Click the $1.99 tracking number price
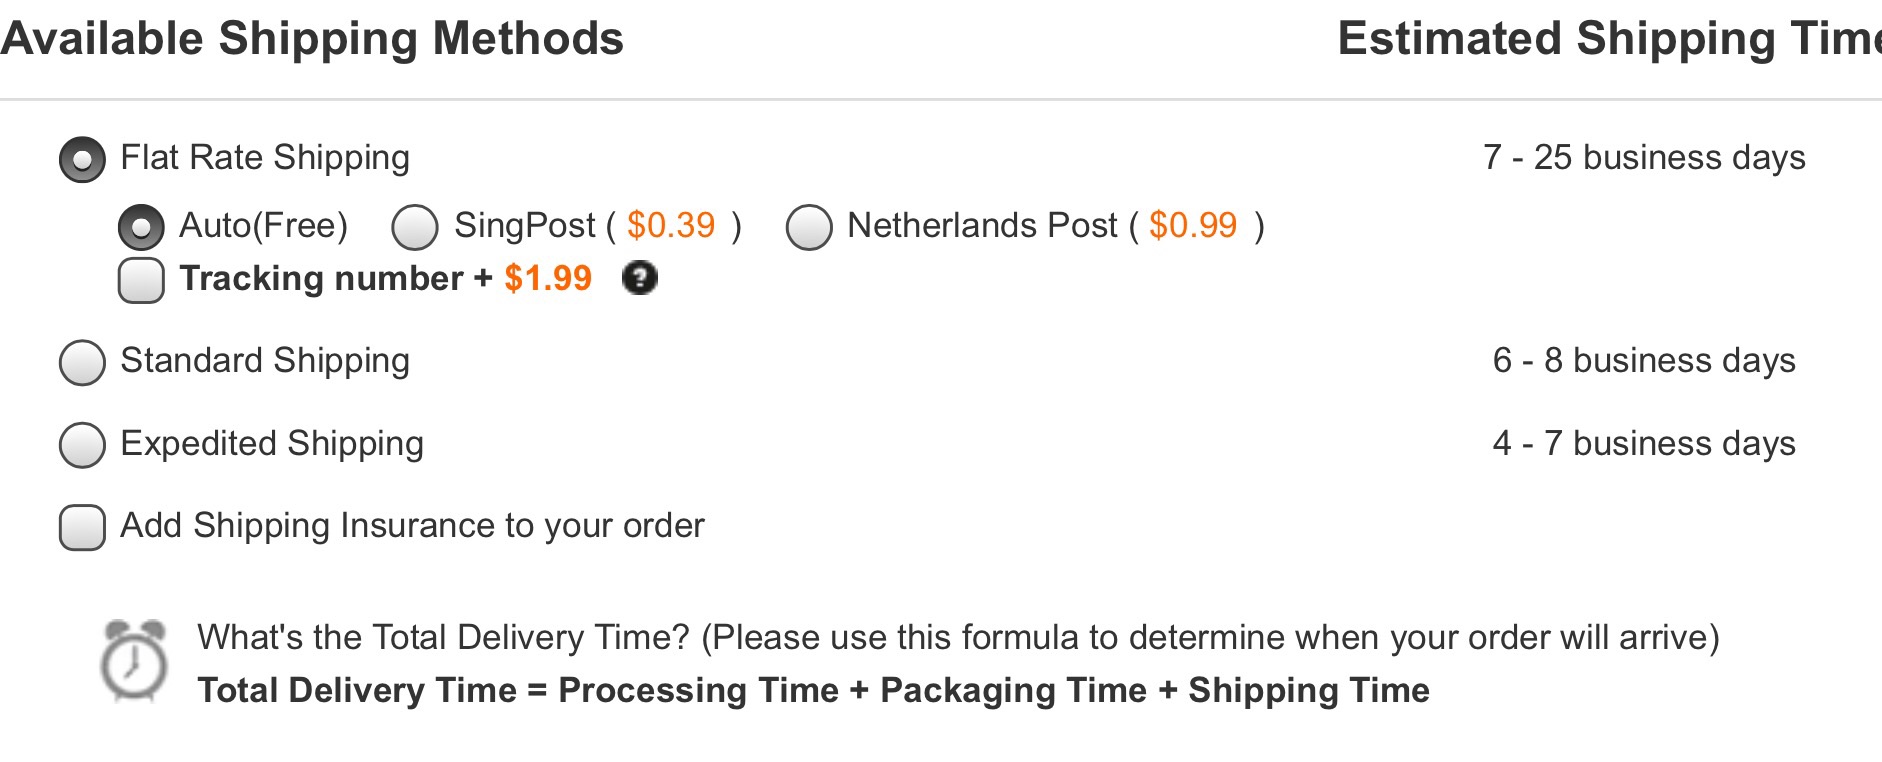 548,278
